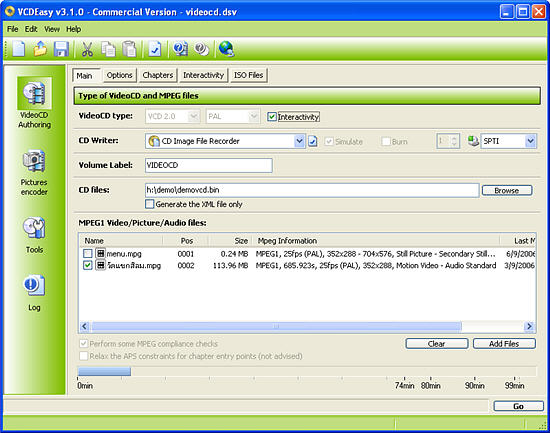Screen dimensions: 550x433
Task: Click the 0002 position cell
Action: click(x=186, y=266)
